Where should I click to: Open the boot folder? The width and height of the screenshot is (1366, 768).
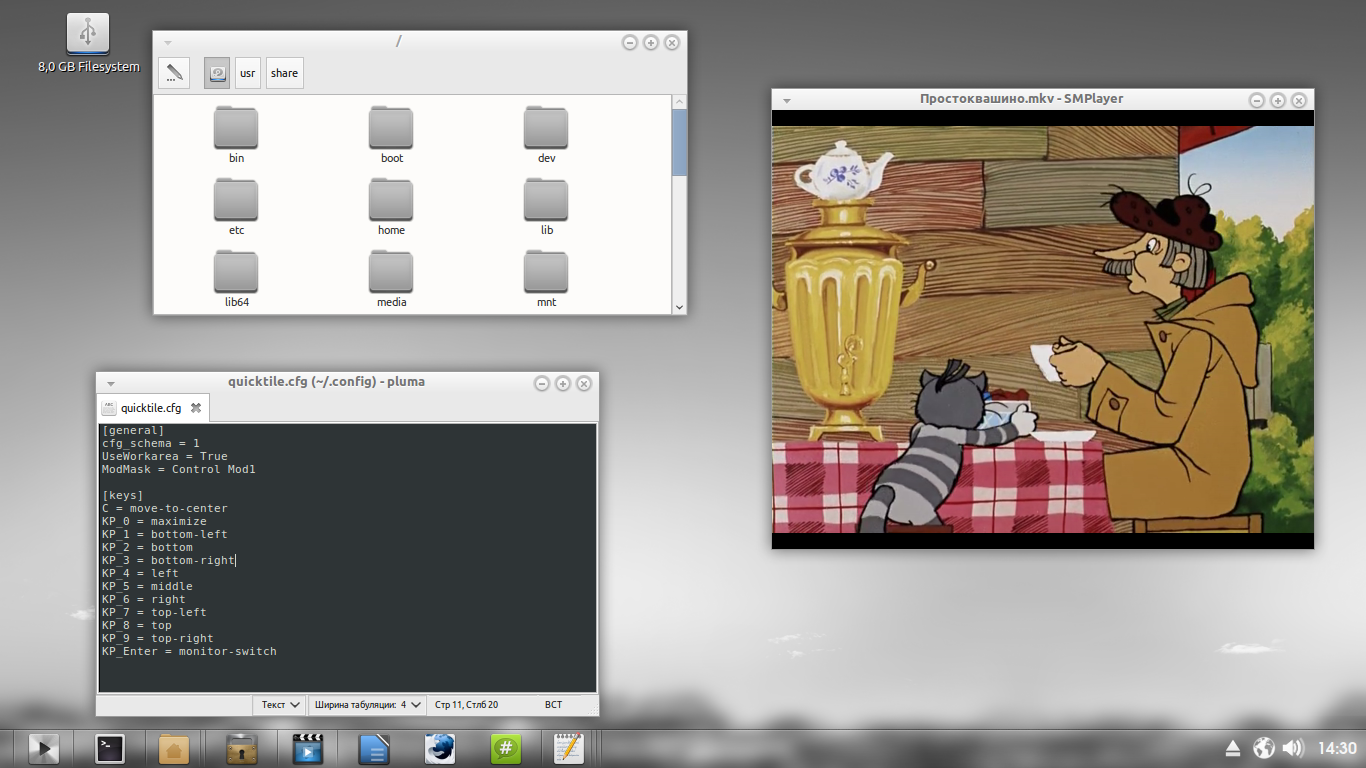(392, 135)
